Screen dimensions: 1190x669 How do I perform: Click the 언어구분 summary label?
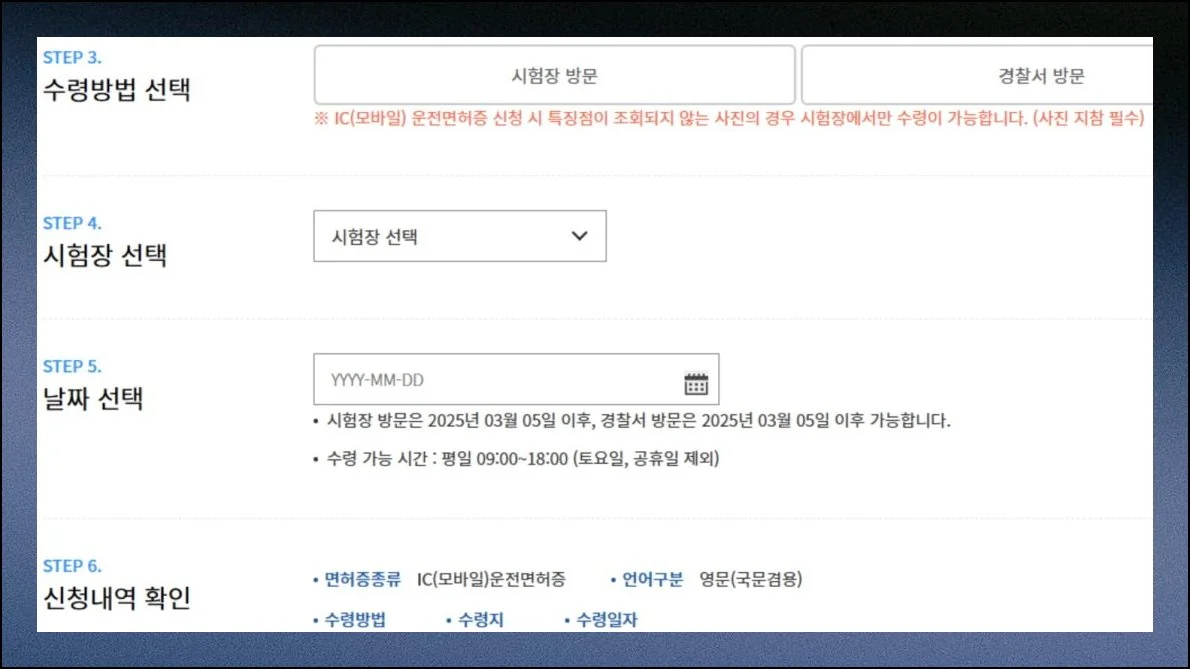point(652,579)
